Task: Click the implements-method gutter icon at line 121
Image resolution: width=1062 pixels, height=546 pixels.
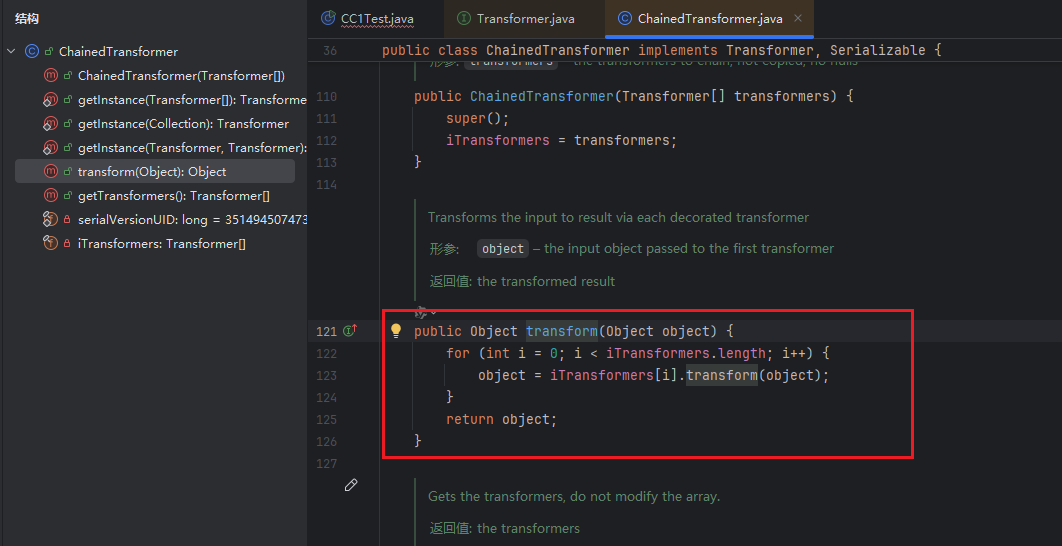Action: coord(350,331)
